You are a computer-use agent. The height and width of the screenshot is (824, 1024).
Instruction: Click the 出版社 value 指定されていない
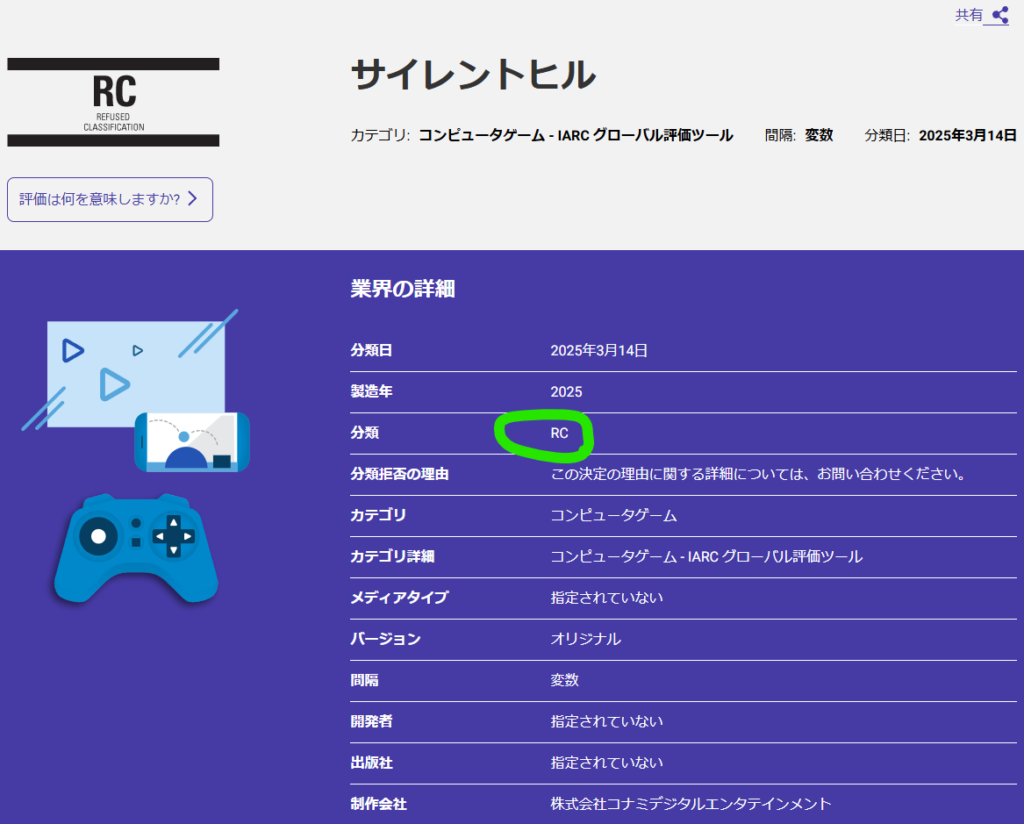[x=607, y=762]
